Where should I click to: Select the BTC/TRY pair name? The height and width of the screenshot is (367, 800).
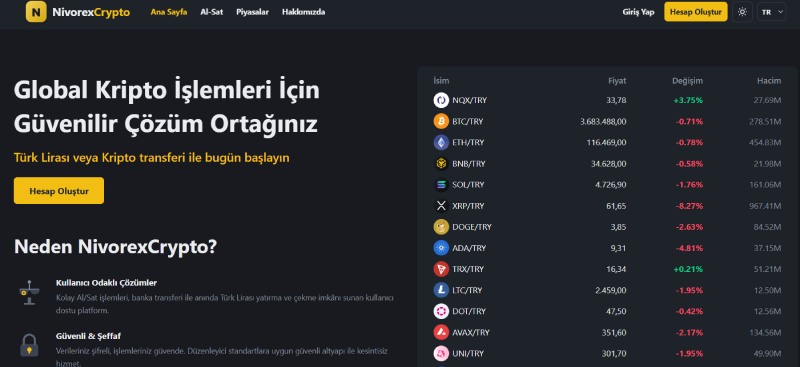coord(467,121)
